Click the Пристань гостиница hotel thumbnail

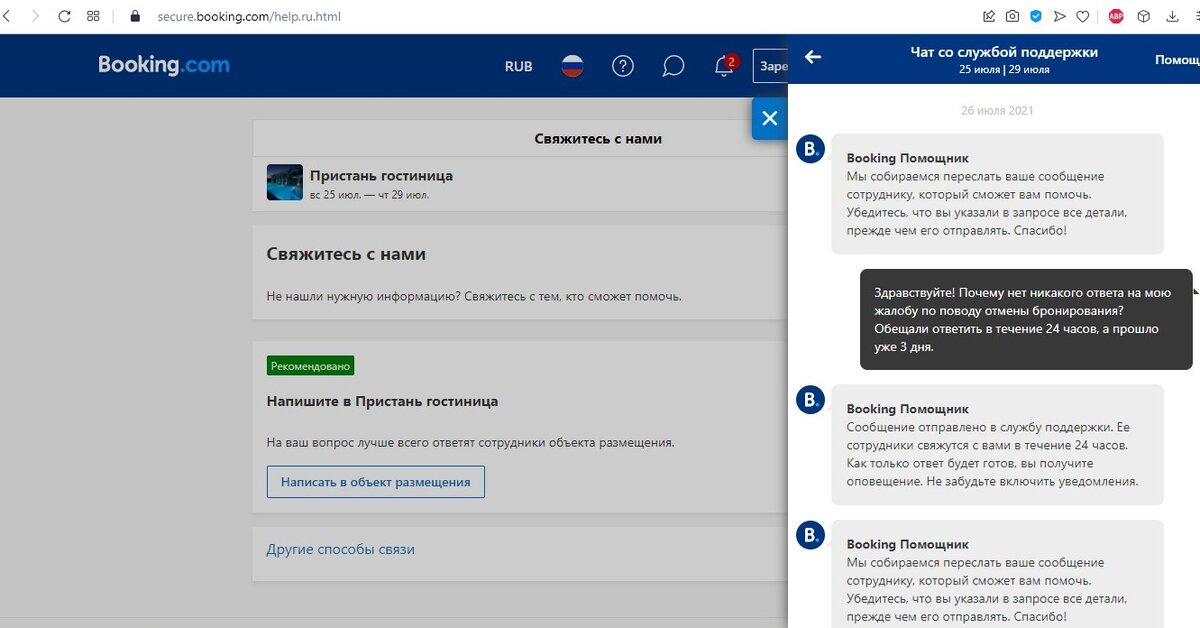pyautogui.click(x=285, y=182)
